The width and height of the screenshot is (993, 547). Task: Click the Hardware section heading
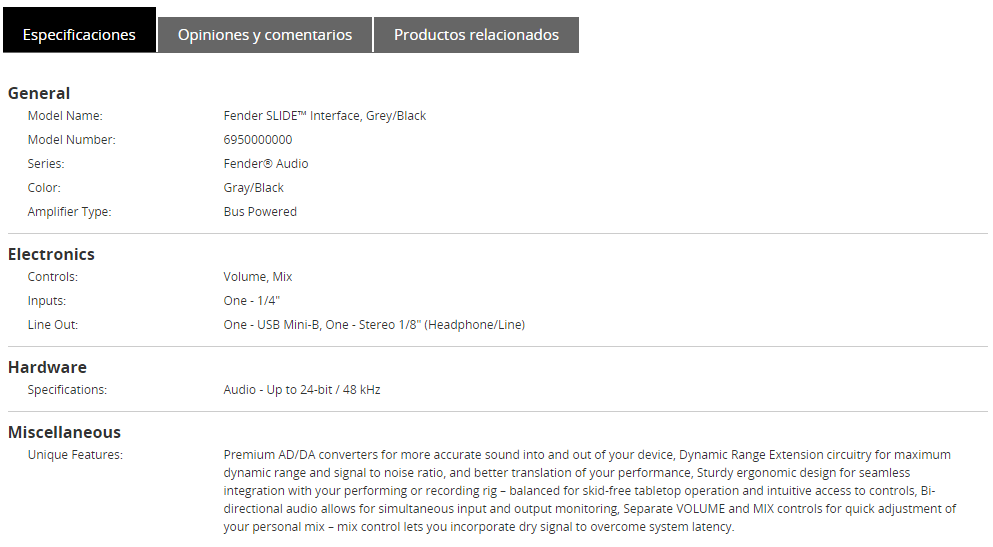[47, 367]
